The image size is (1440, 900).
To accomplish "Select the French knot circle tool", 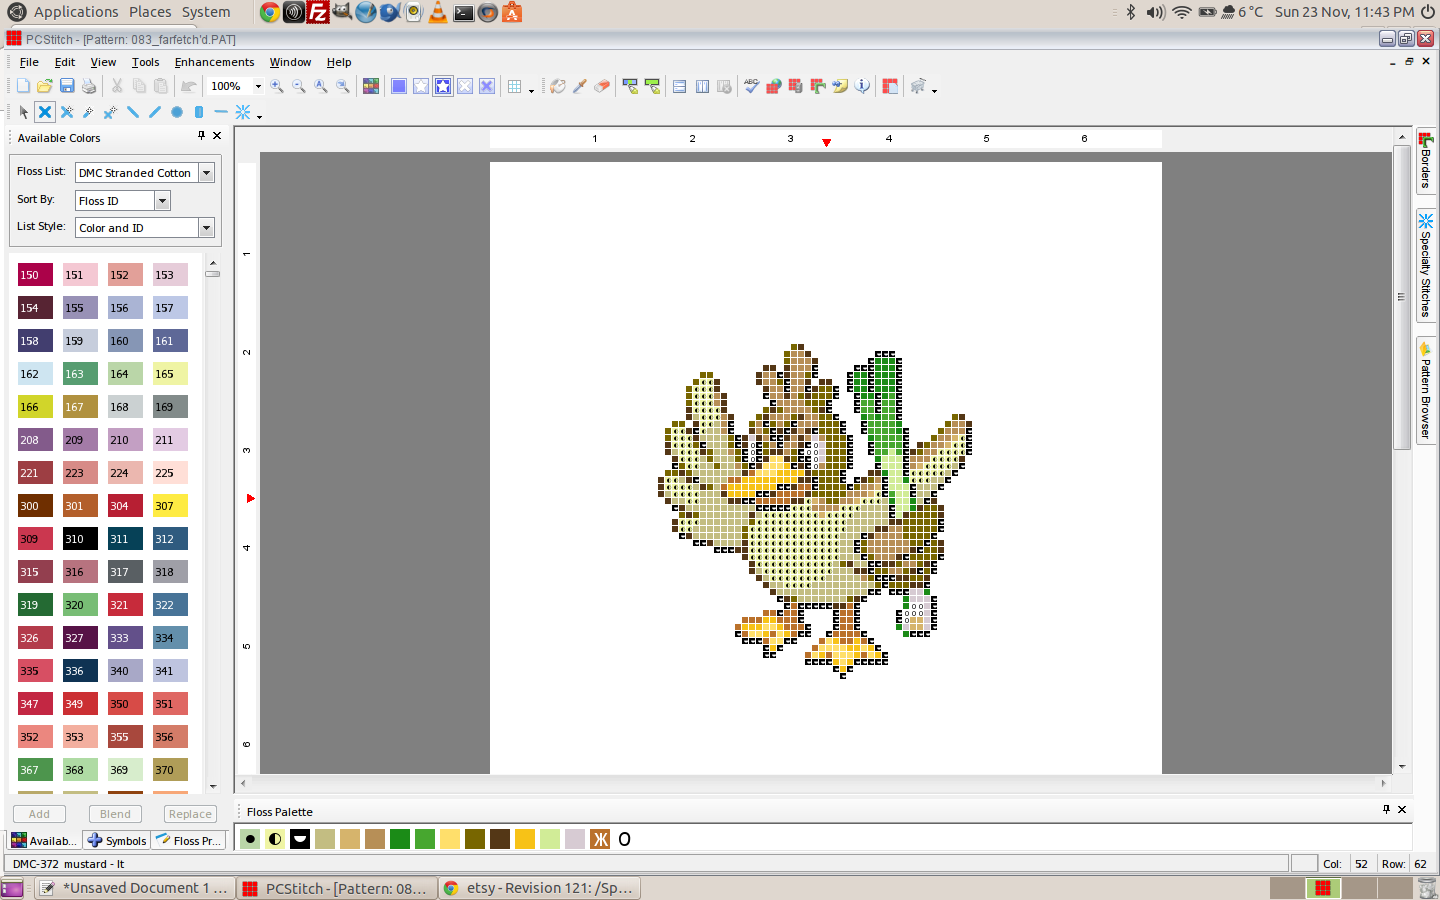I will (x=177, y=112).
